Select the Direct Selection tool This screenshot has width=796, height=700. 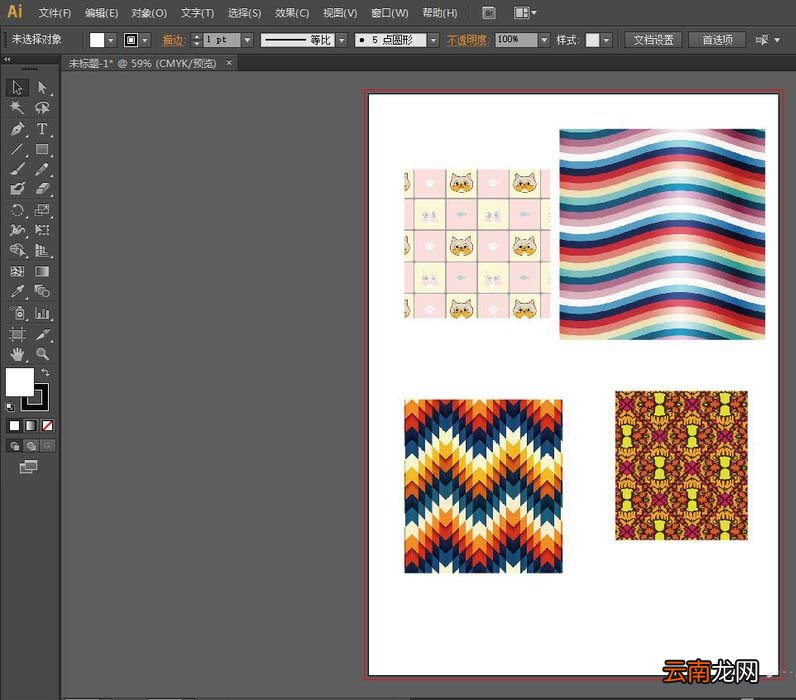click(42, 87)
